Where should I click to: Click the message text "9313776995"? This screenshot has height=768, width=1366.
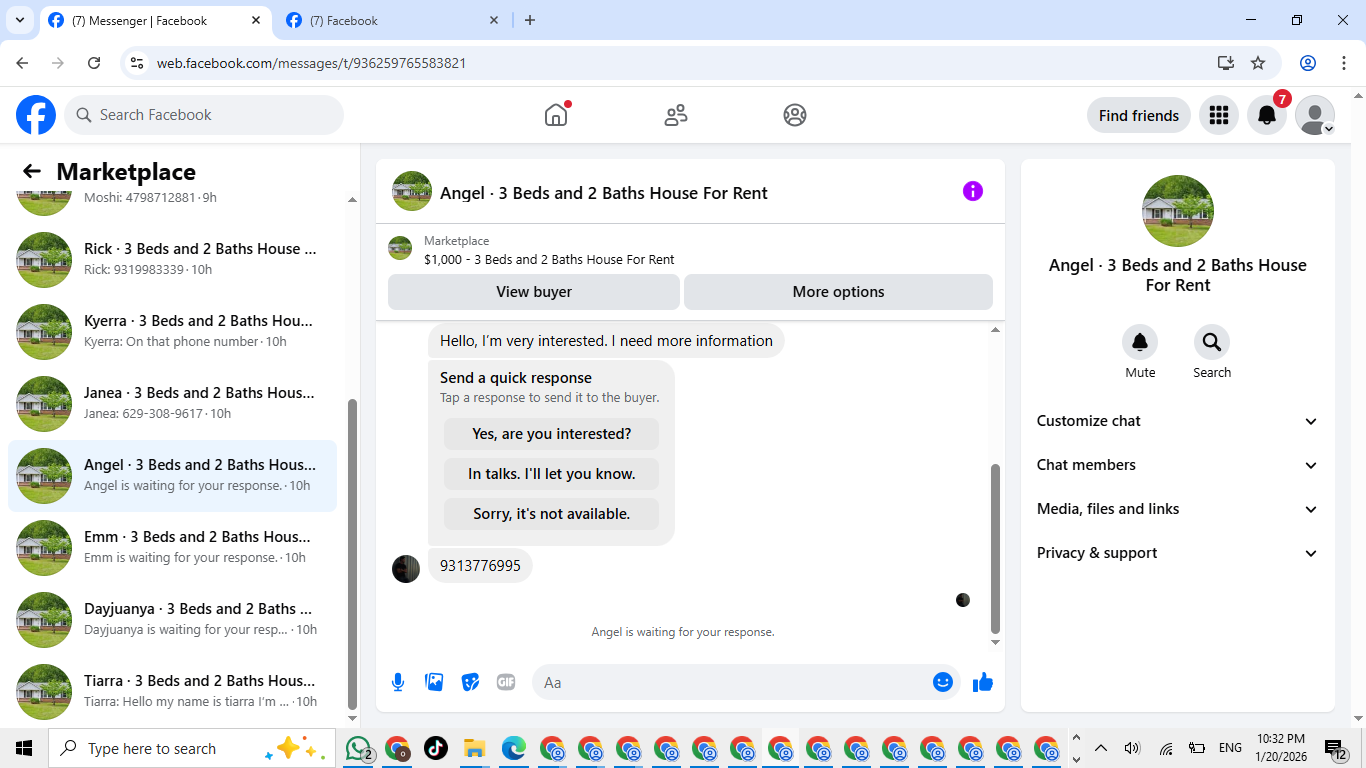tap(480, 566)
